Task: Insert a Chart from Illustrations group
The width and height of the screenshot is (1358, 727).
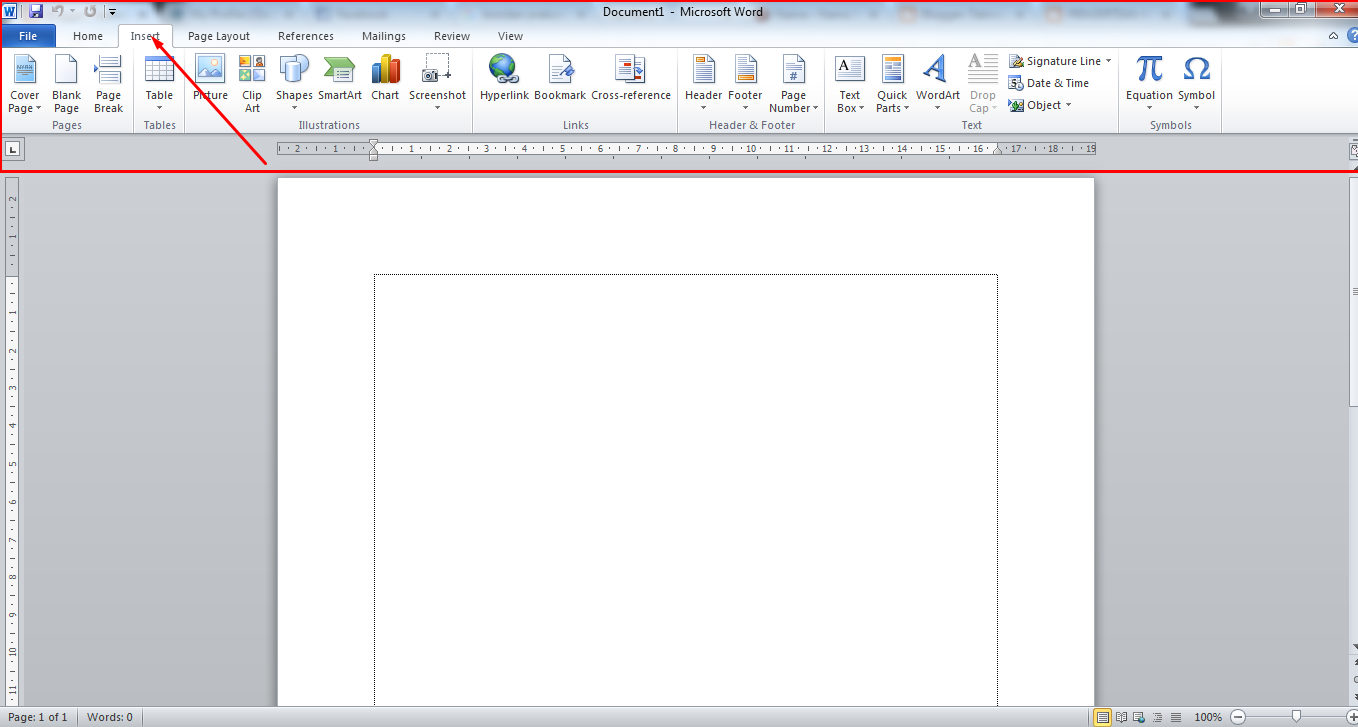Action: point(385,80)
